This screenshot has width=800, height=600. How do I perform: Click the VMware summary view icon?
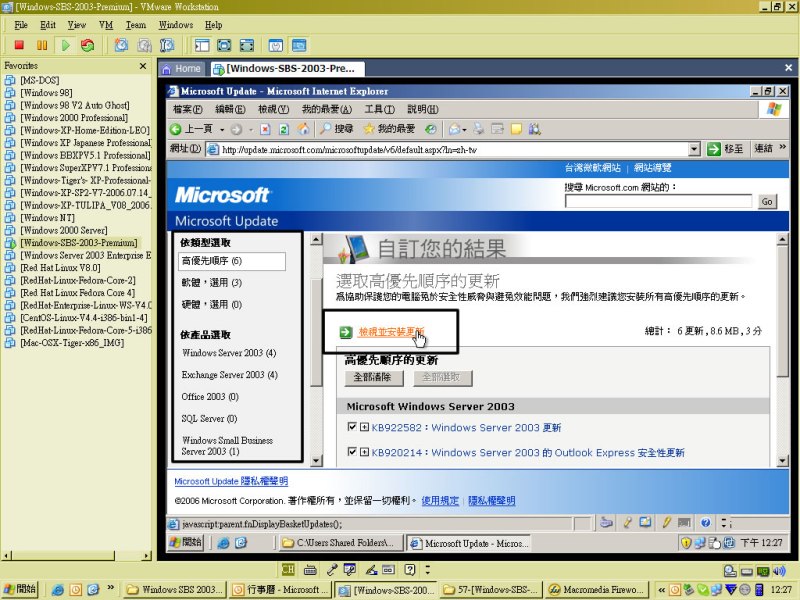coord(276,45)
